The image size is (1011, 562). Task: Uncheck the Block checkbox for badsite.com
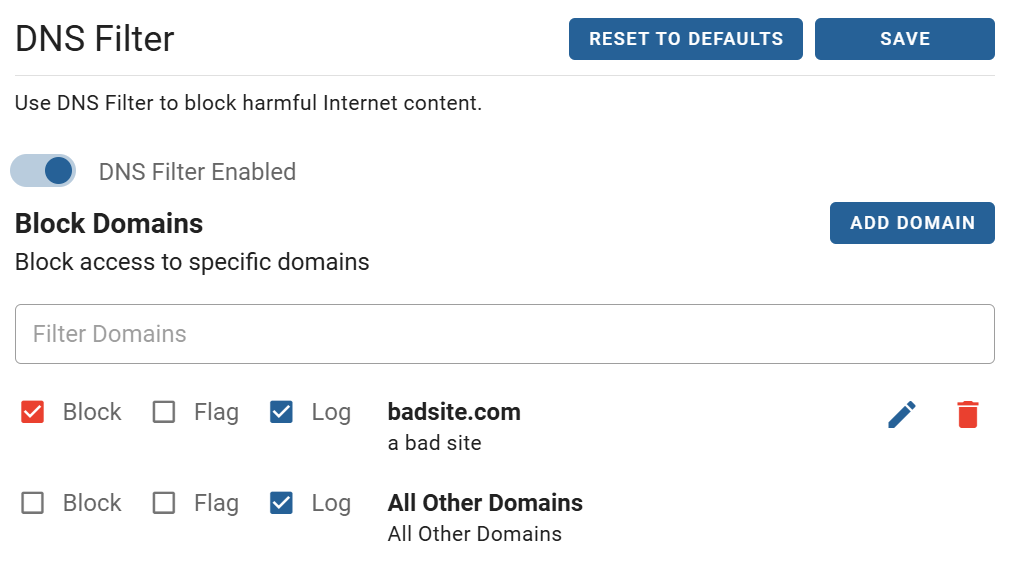click(x=32, y=412)
